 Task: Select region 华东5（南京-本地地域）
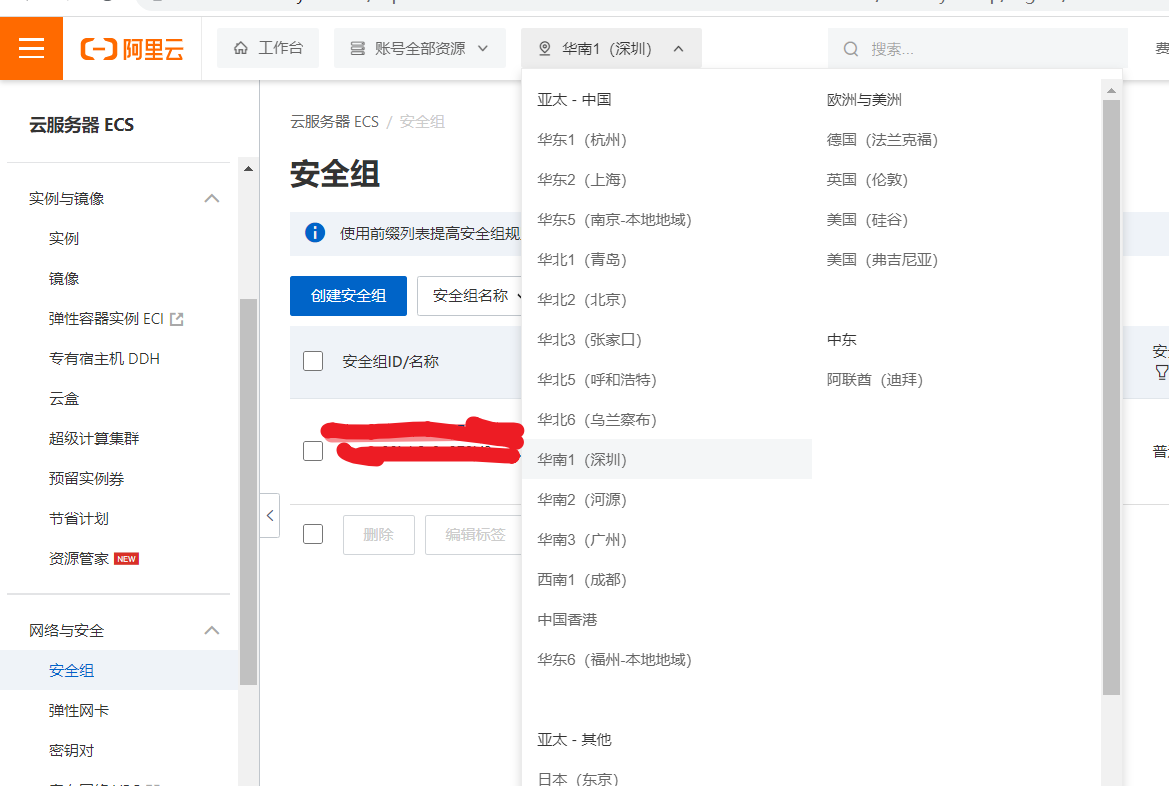[615, 219]
